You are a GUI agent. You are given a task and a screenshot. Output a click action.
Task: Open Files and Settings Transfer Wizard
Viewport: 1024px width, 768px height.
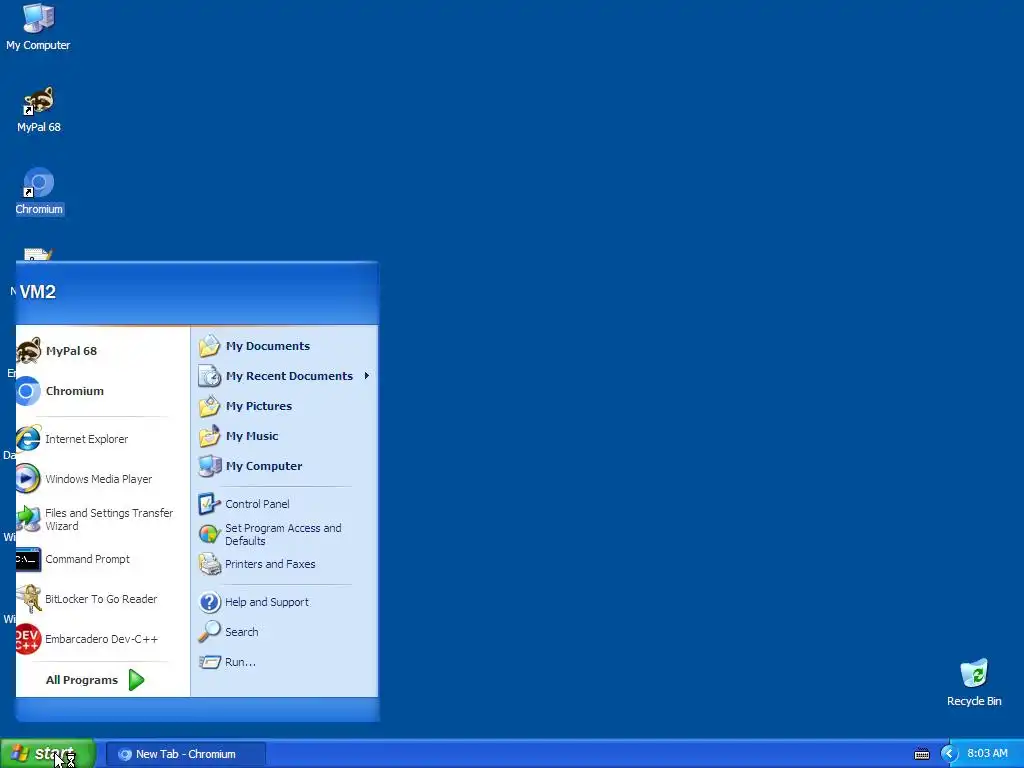tap(103, 519)
